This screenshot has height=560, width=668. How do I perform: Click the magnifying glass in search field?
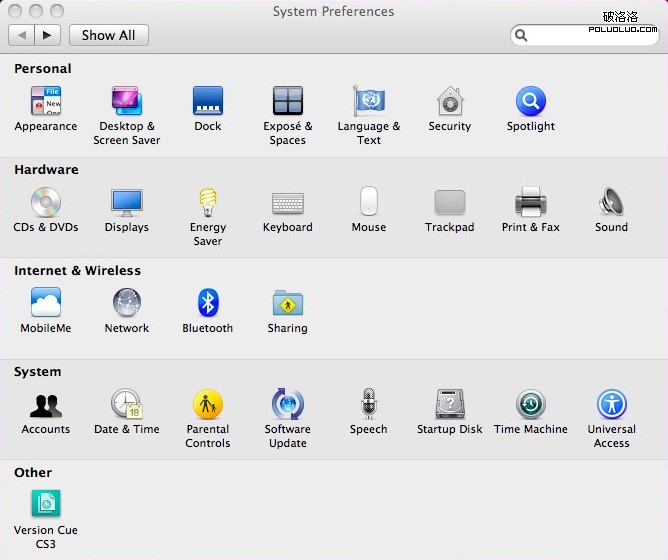tap(521, 35)
